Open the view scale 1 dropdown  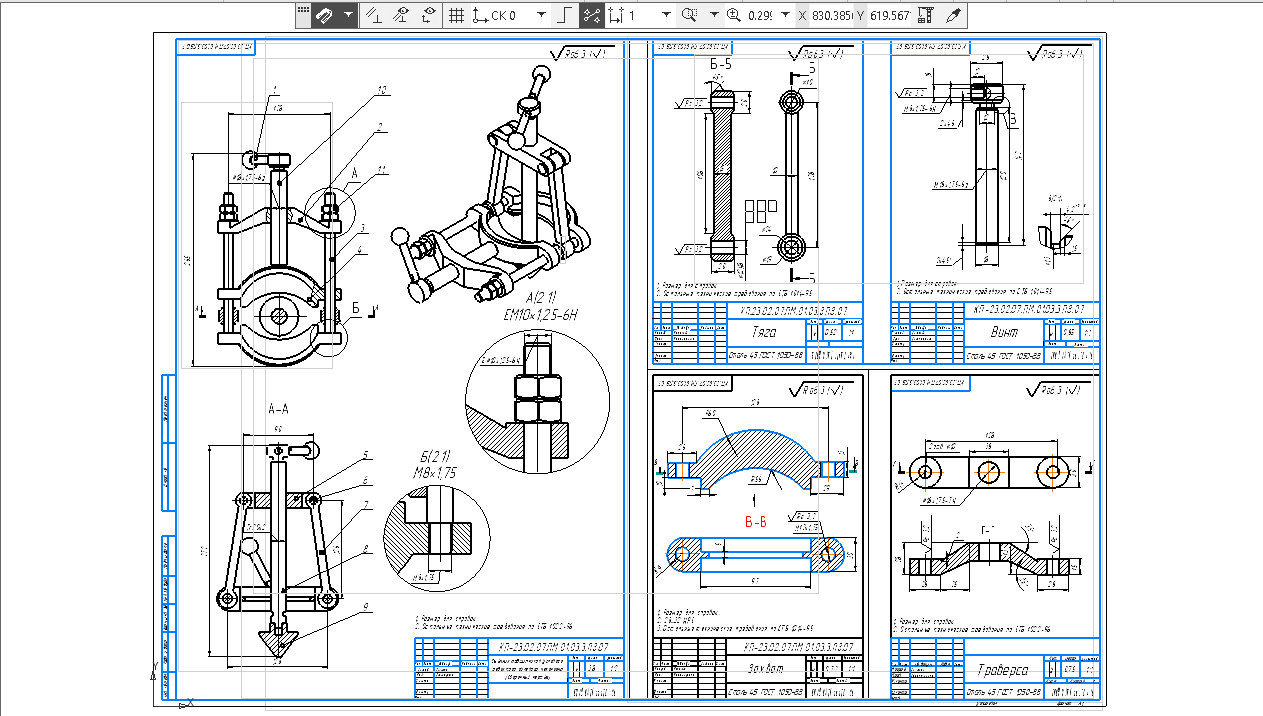pos(664,15)
